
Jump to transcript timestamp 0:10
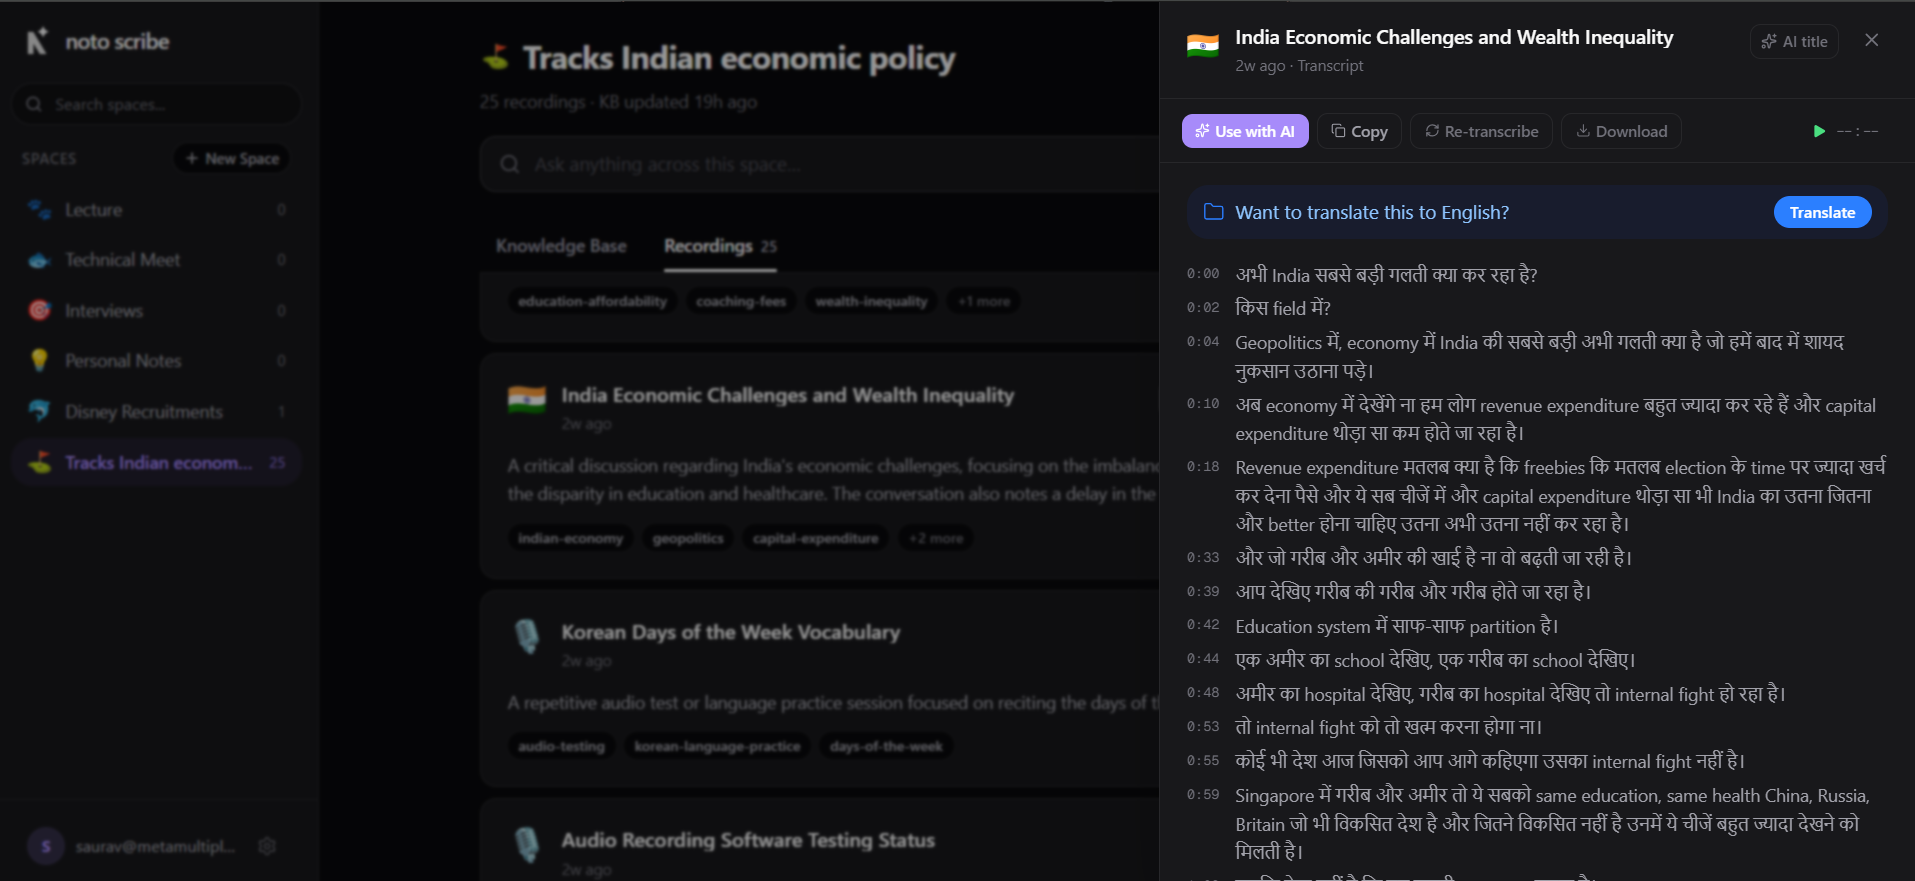[1203, 404]
